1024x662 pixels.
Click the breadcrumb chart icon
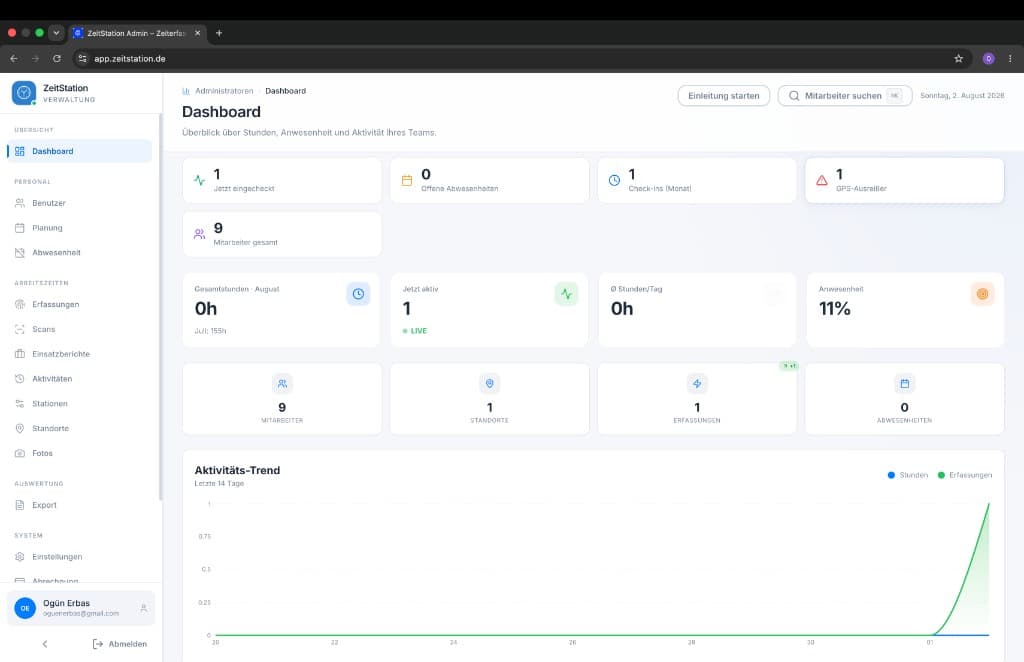pos(186,91)
